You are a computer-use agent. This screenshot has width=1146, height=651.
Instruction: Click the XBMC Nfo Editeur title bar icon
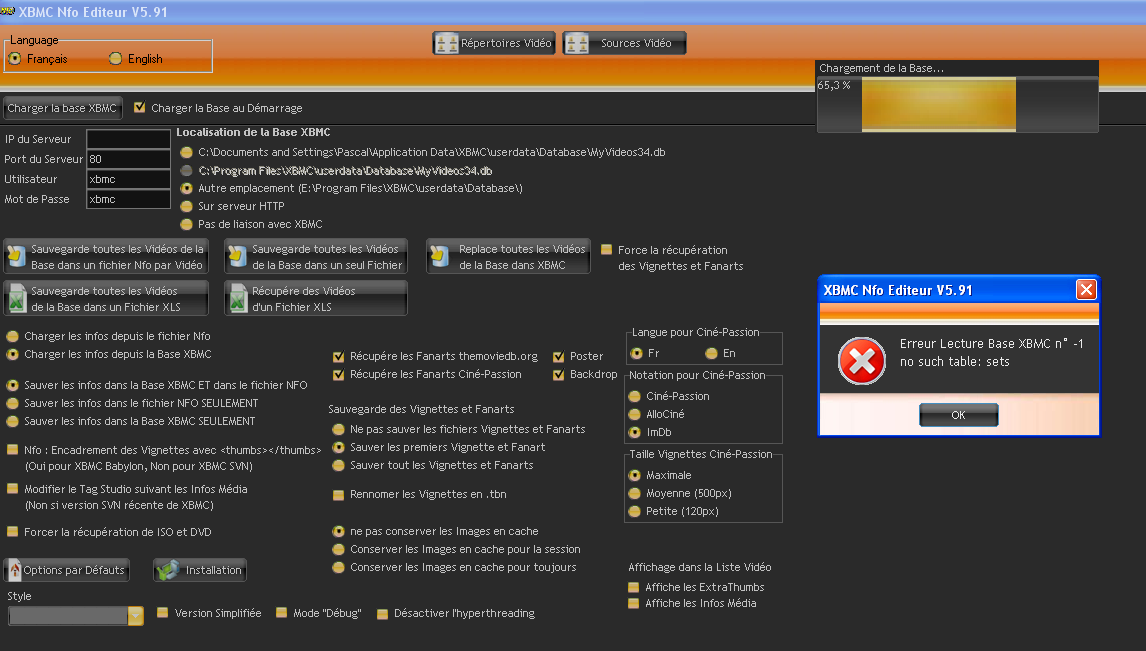pyautogui.click(x=7, y=11)
